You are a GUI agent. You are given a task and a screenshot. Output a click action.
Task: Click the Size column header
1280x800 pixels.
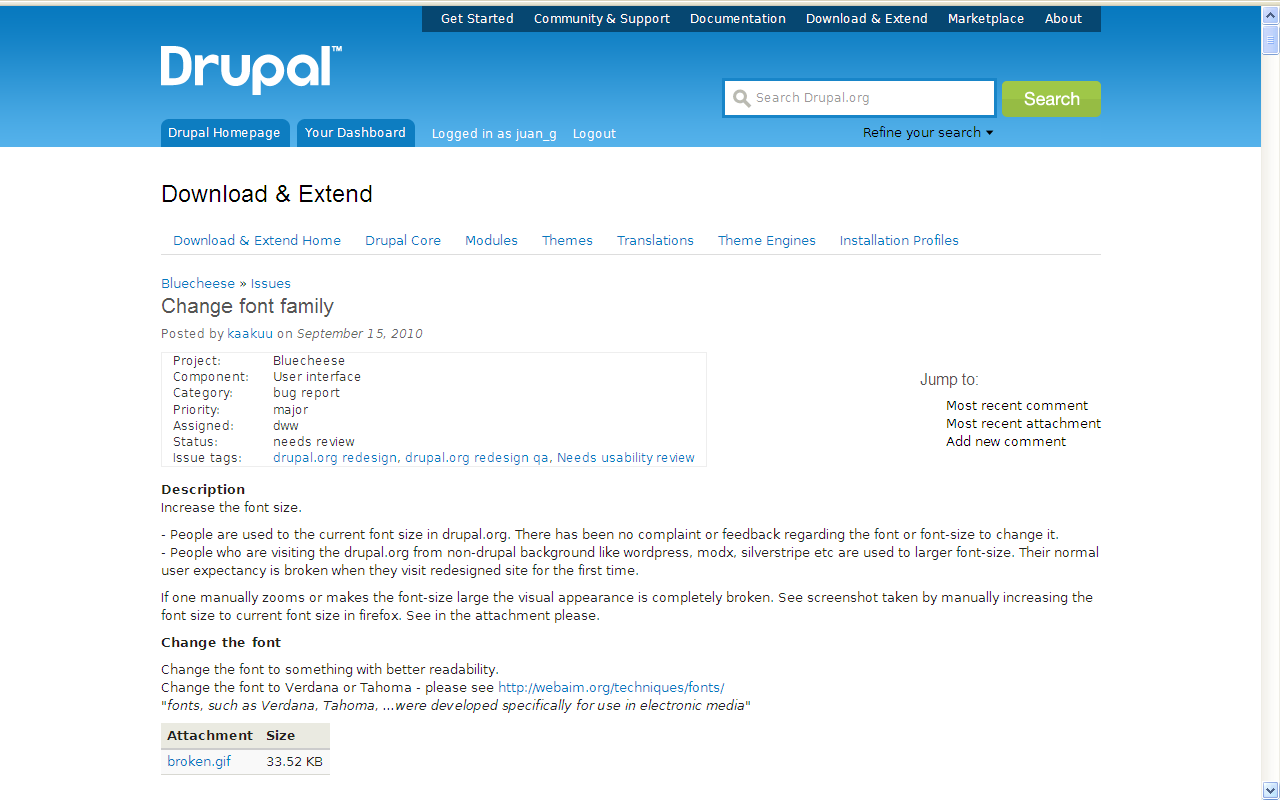pyautogui.click(x=281, y=736)
